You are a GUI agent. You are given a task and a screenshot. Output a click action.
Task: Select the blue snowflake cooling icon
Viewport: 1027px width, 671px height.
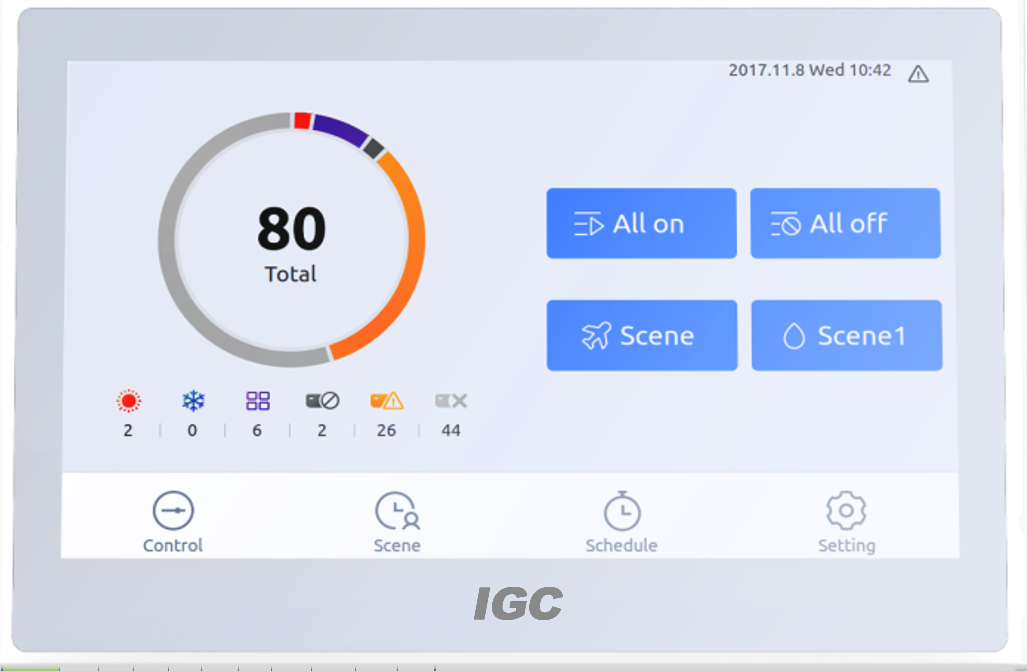[x=193, y=400]
